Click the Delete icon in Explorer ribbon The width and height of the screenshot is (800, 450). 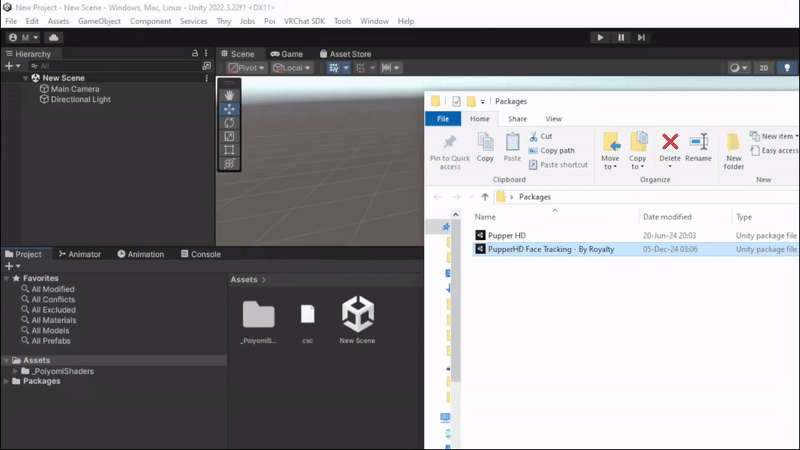coord(670,147)
